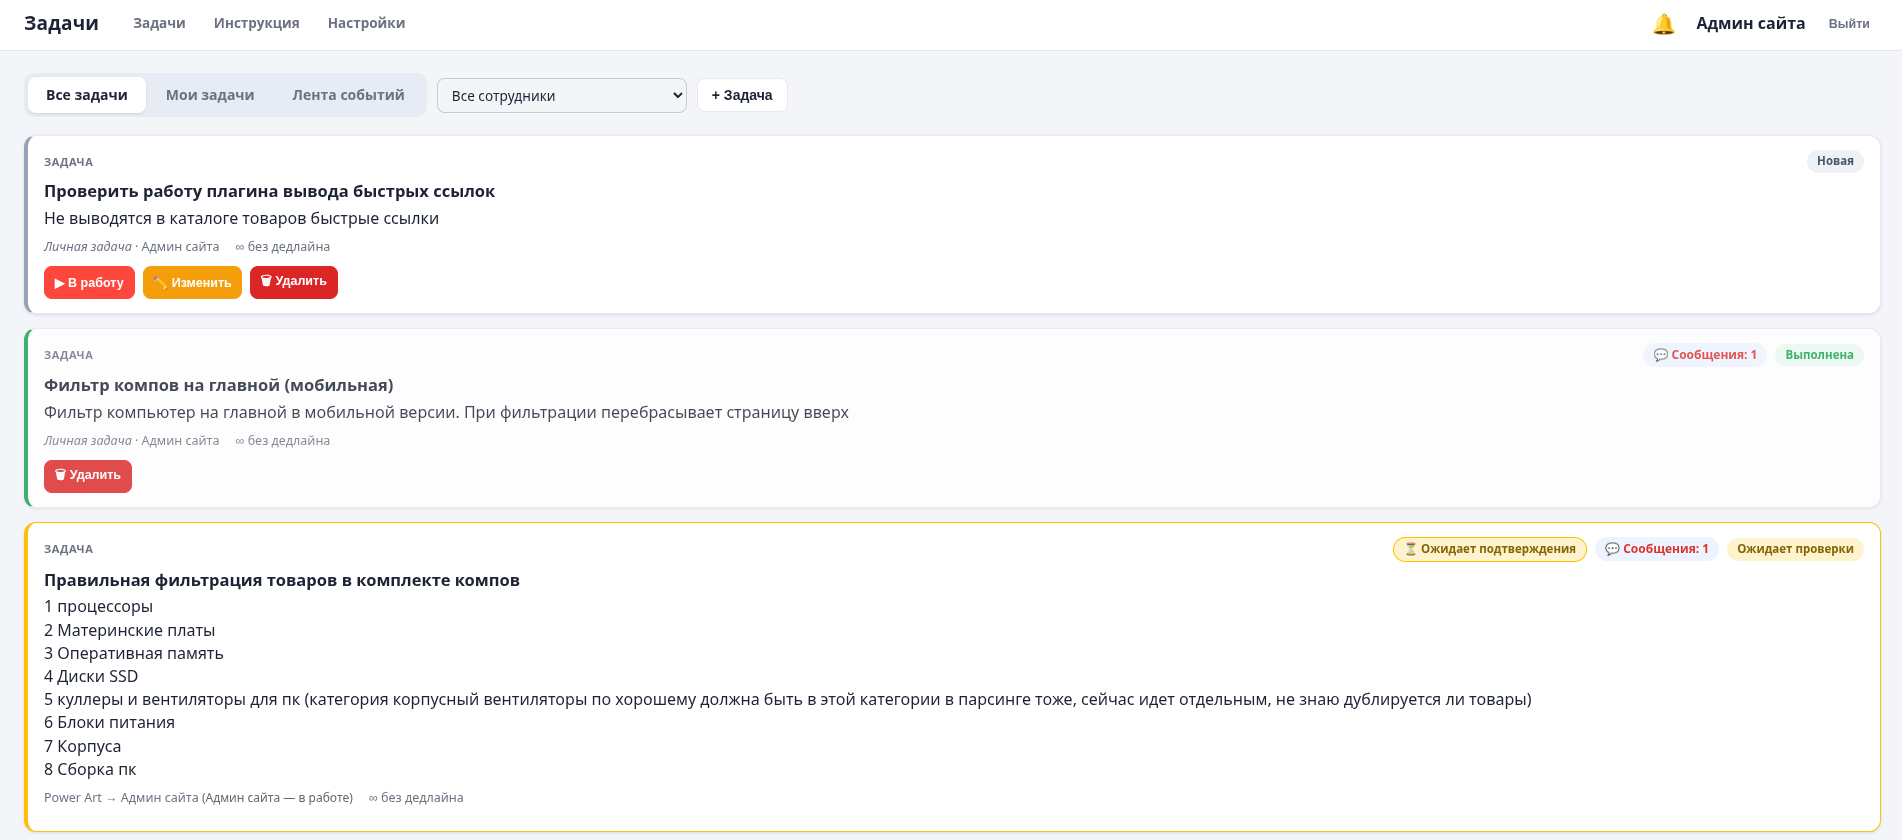Delete the Проверить работу плагина task
This screenshot has height=840, width=1902.
[x=294, y=282]
